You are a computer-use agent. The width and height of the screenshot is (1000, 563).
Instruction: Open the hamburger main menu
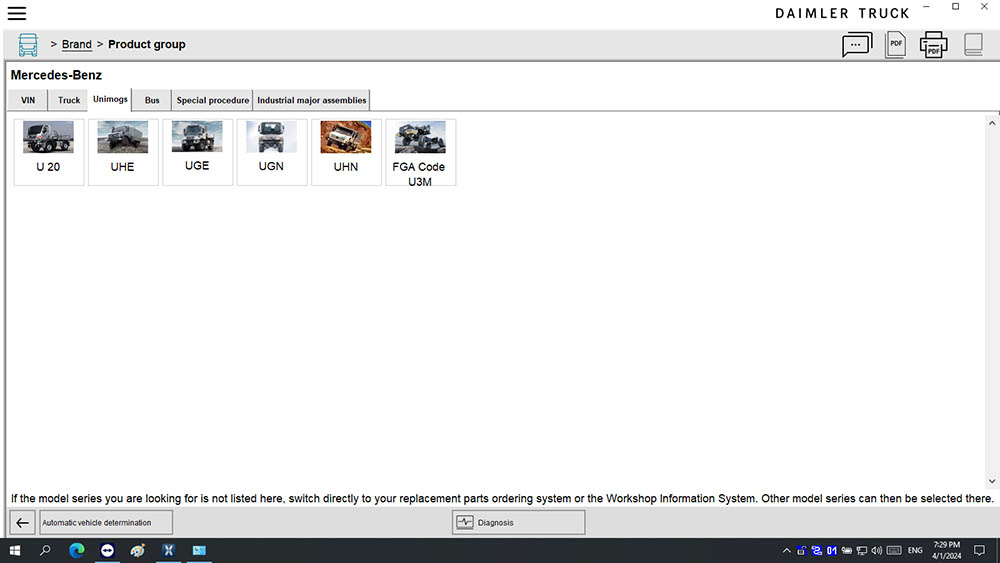tap(17, 13)
